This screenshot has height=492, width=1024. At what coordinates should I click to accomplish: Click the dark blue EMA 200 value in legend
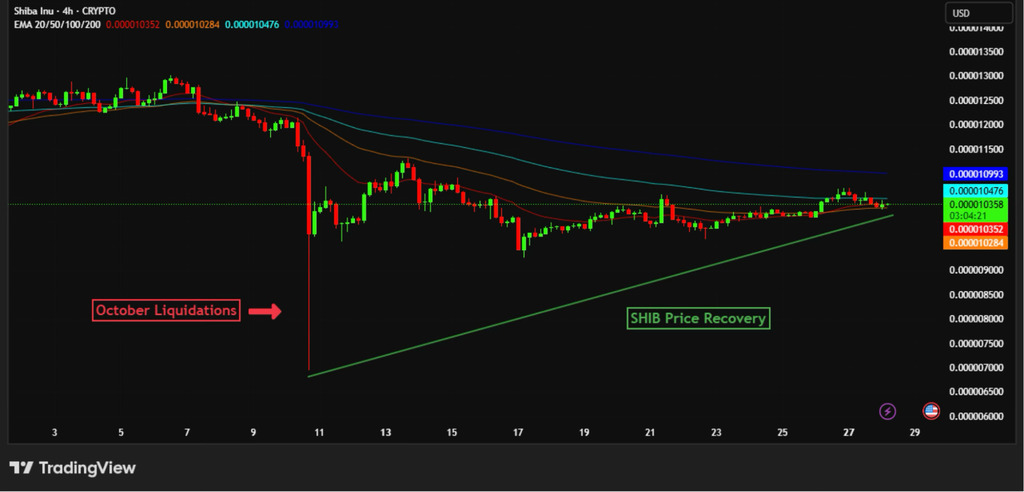click(x=313, y=23)
